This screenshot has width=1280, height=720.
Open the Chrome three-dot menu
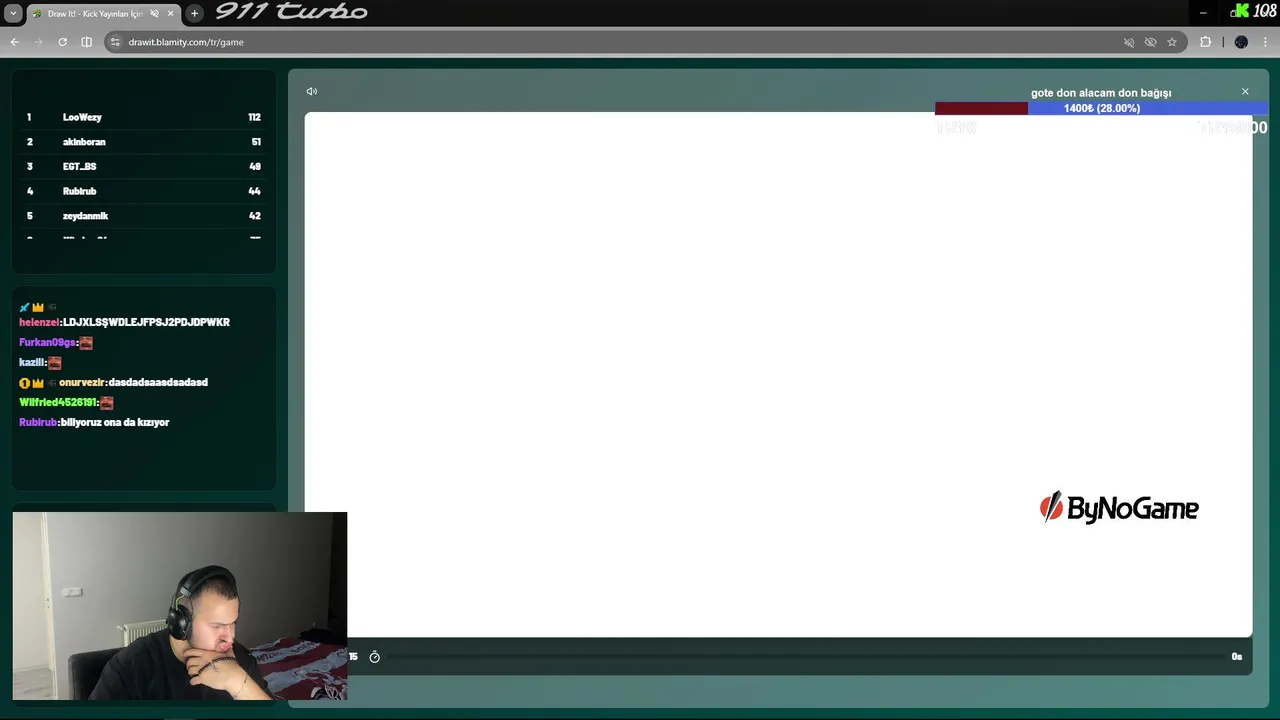[x=1266, y=42]
